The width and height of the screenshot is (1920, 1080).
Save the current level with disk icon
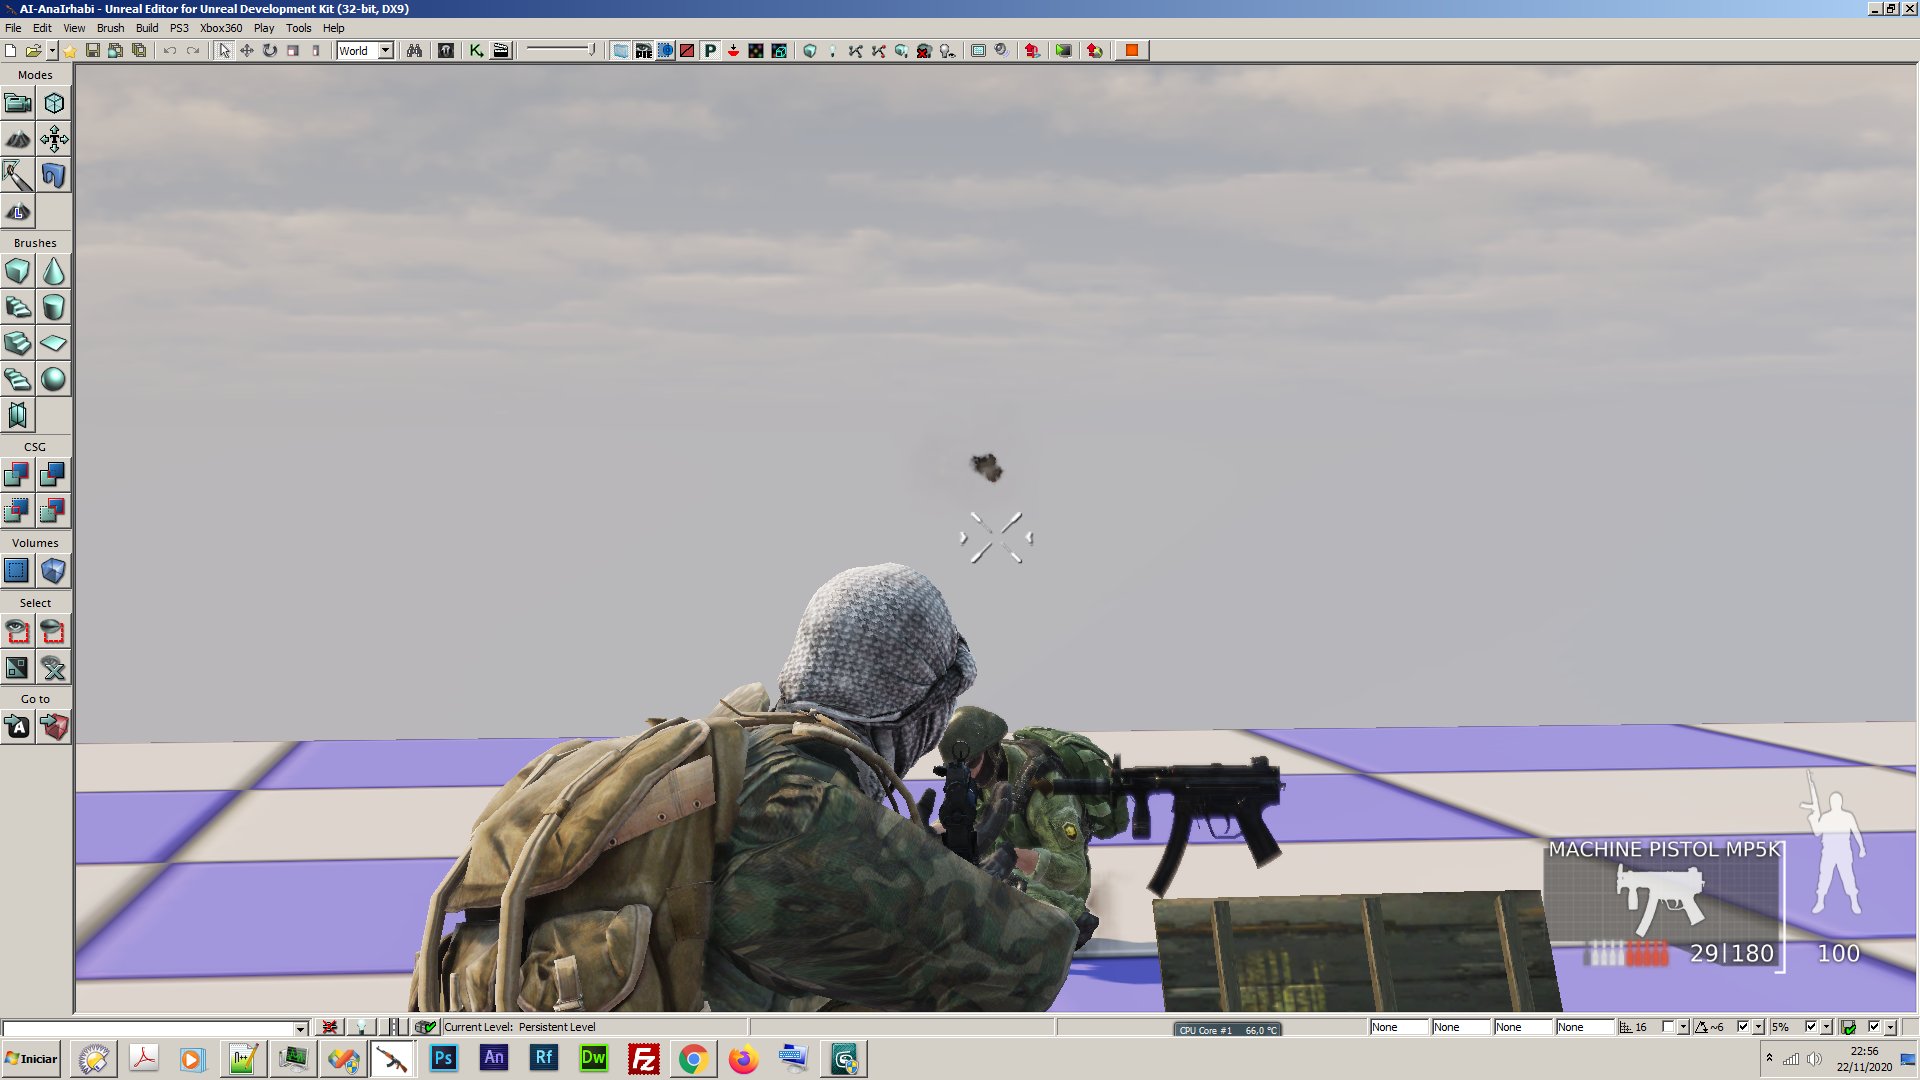[92, 50]
